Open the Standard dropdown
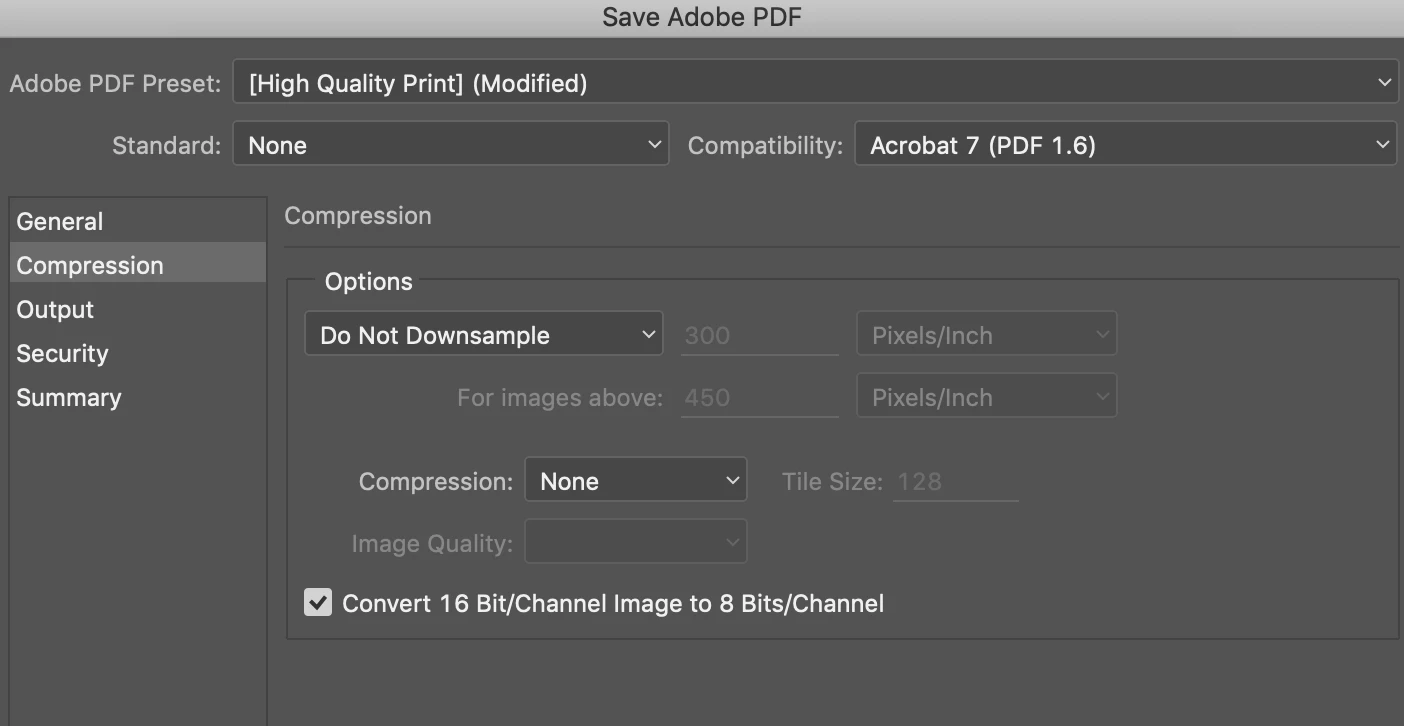Viewport: 1404px width, 726px height. pos(450,145)
